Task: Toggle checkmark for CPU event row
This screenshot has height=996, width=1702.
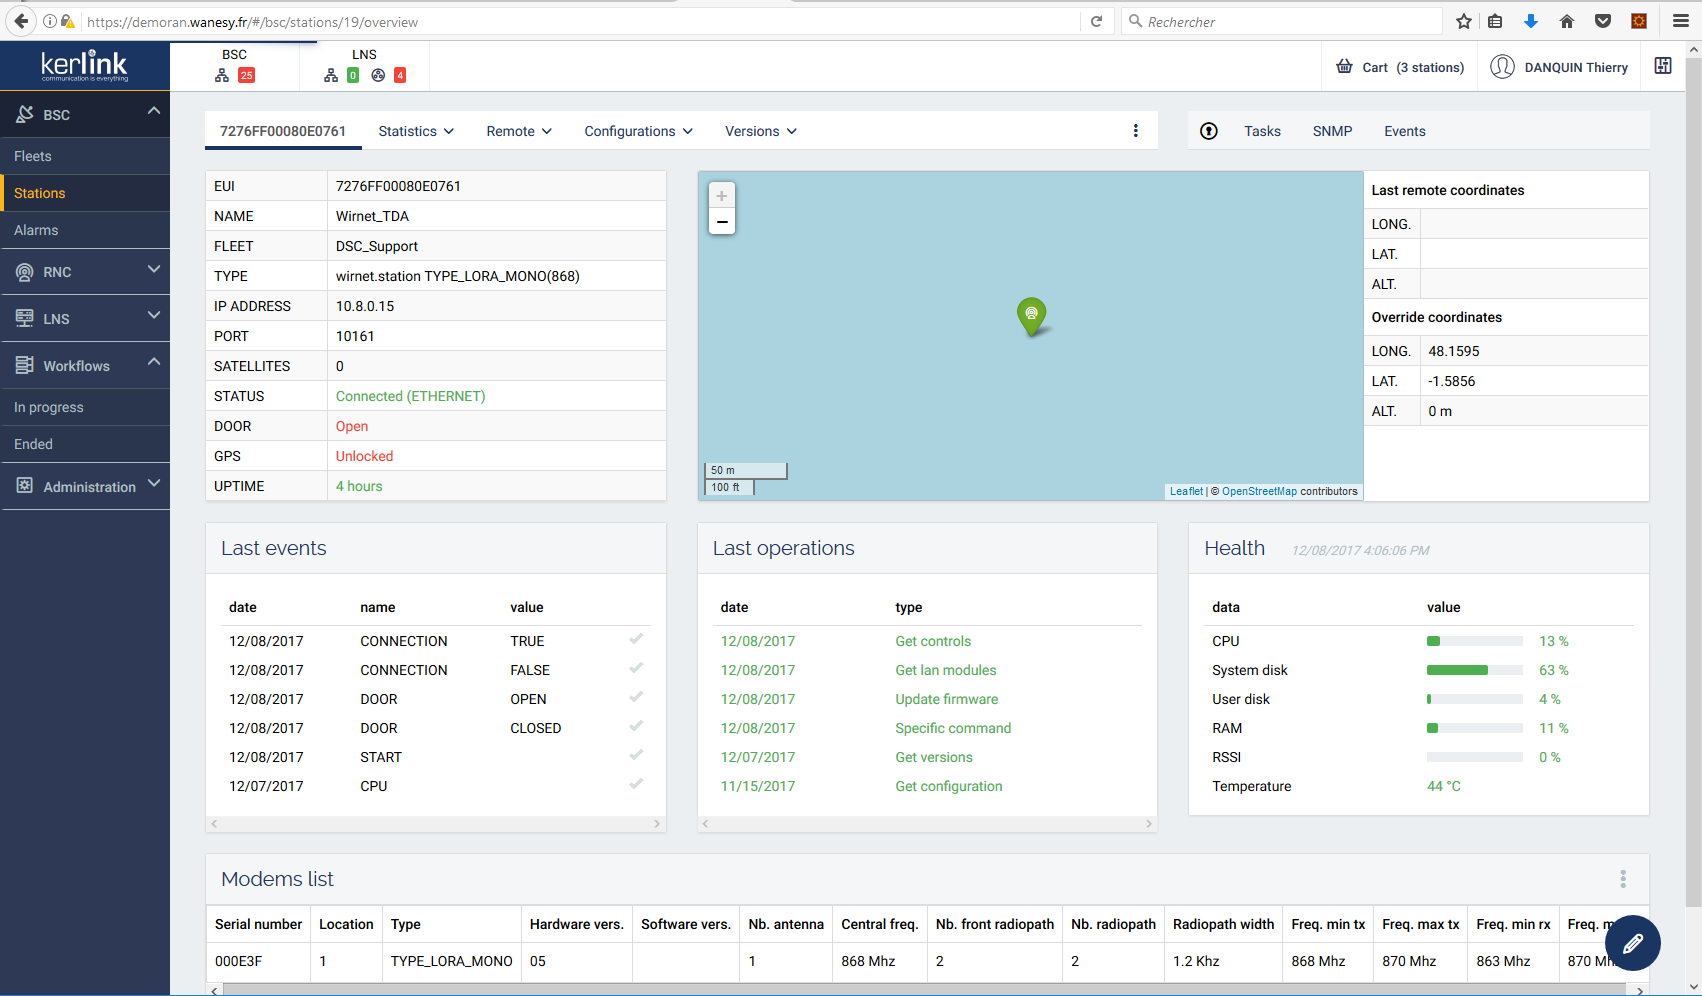Action: click(636, 784)
